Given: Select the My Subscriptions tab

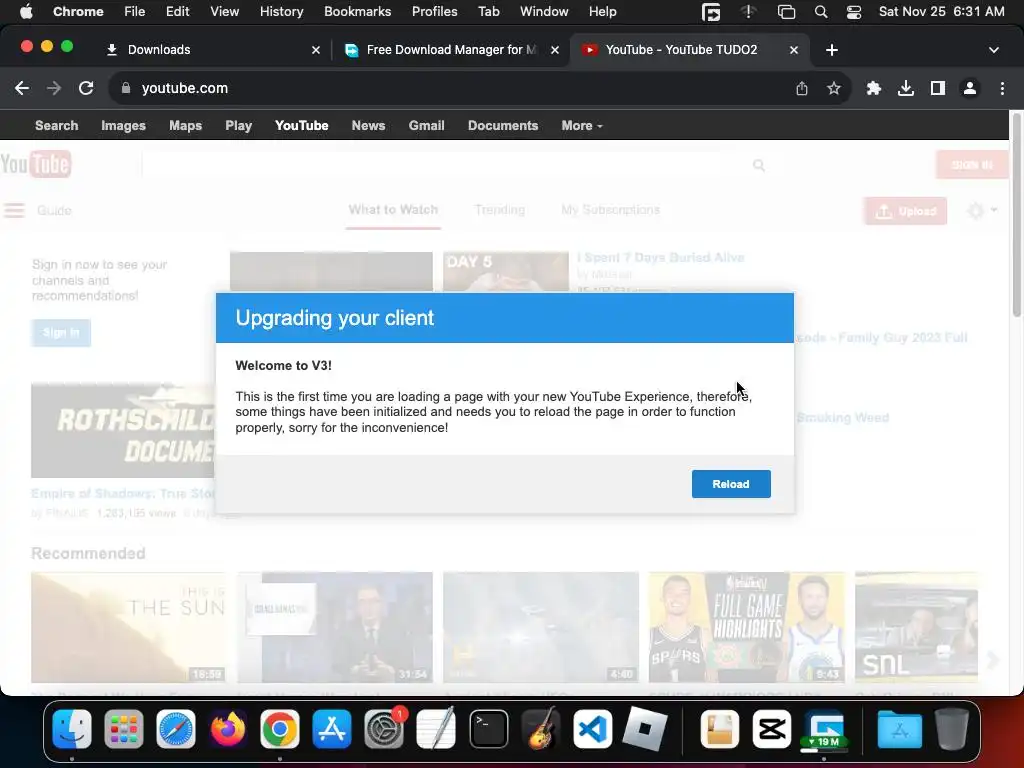Looking at the screenshot, I should (x=611, y=210).
